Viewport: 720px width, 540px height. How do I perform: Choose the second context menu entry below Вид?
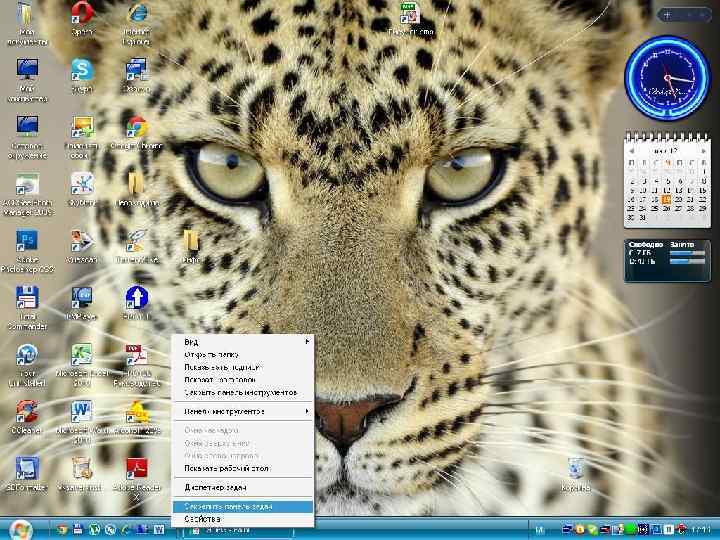pos(243,354)
